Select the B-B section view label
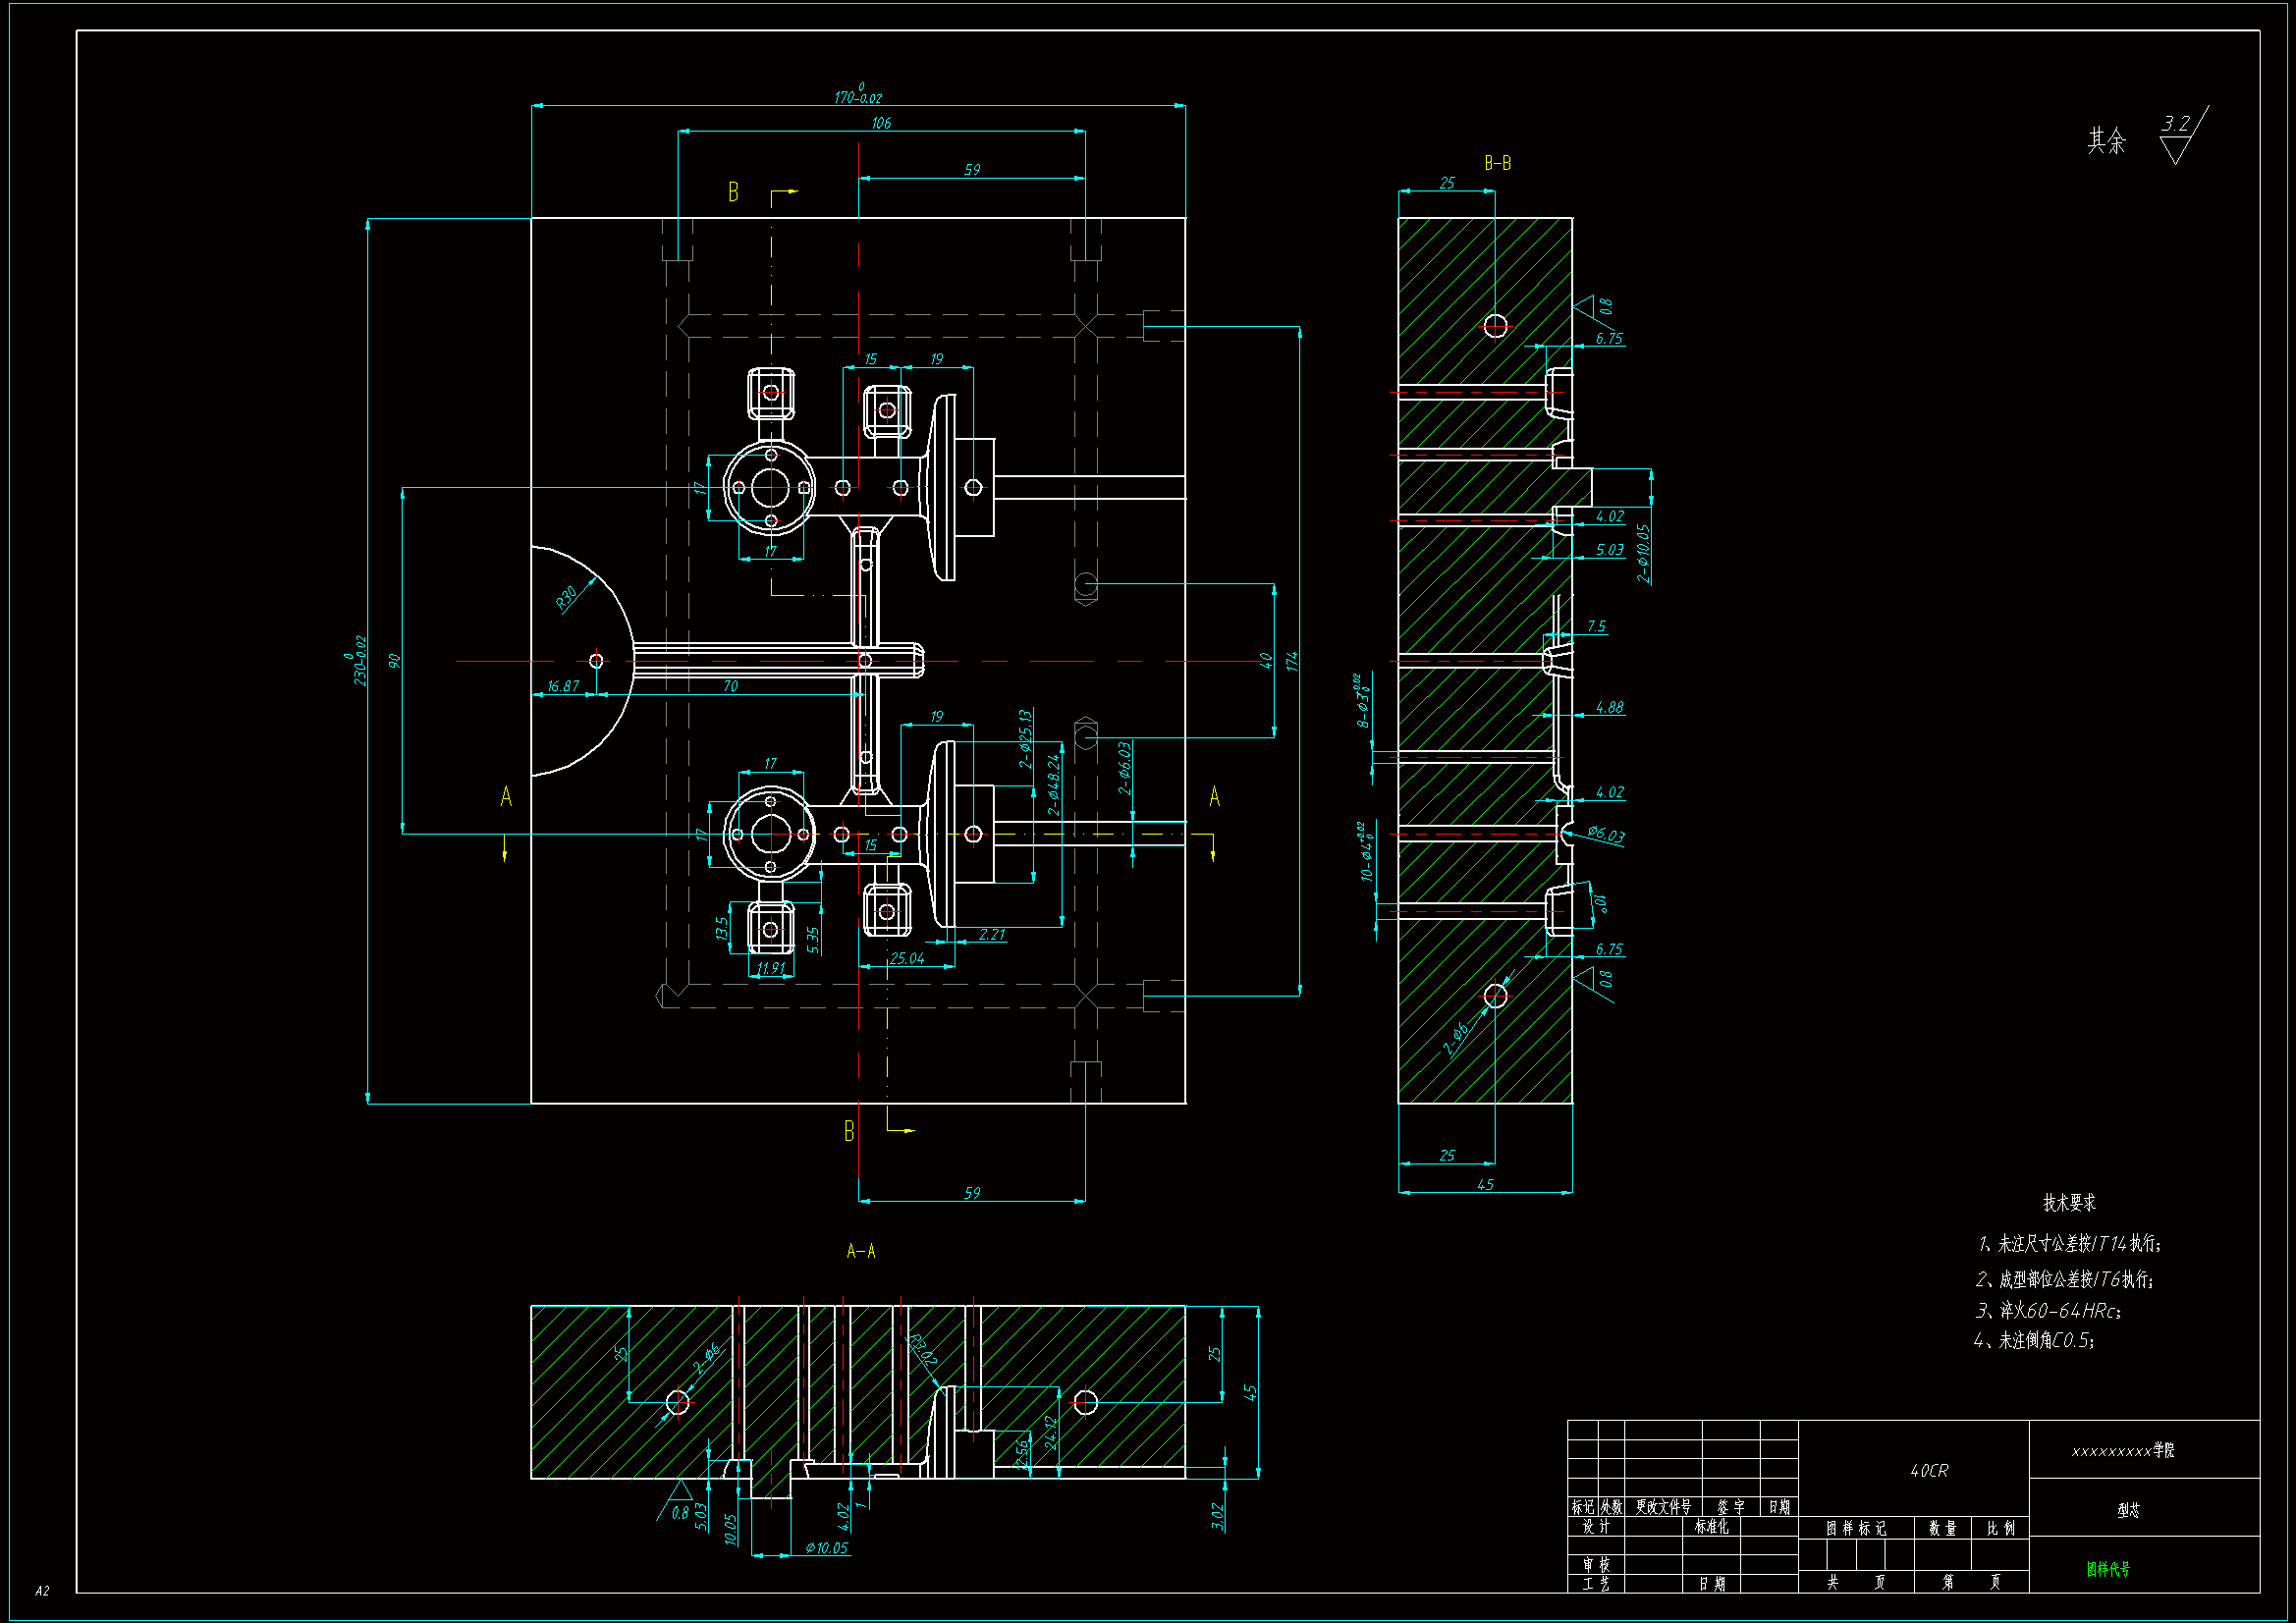The image size is (2296, 1623). pos(1497,163)
